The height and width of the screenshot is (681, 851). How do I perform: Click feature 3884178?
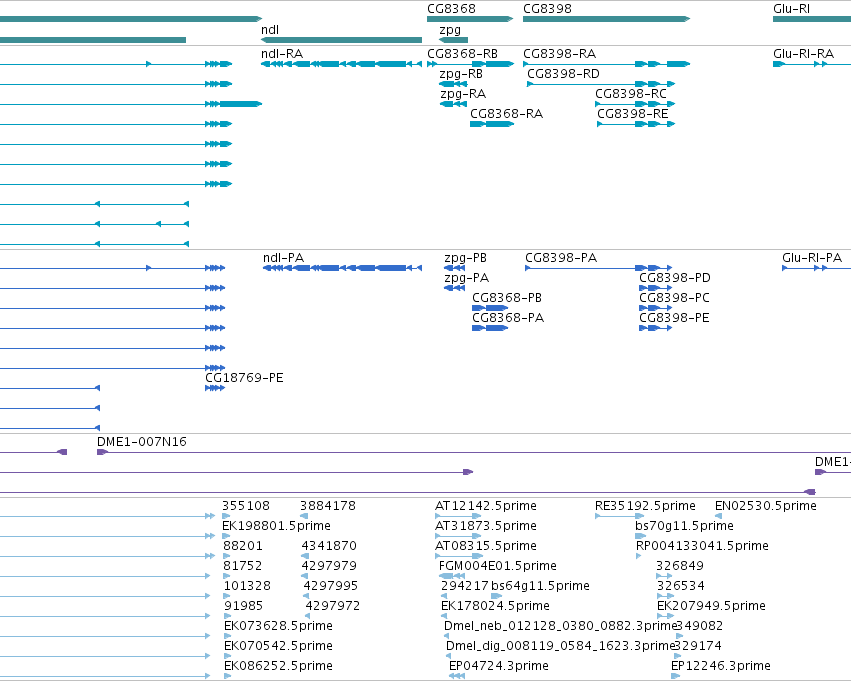(x=328, y=506)
